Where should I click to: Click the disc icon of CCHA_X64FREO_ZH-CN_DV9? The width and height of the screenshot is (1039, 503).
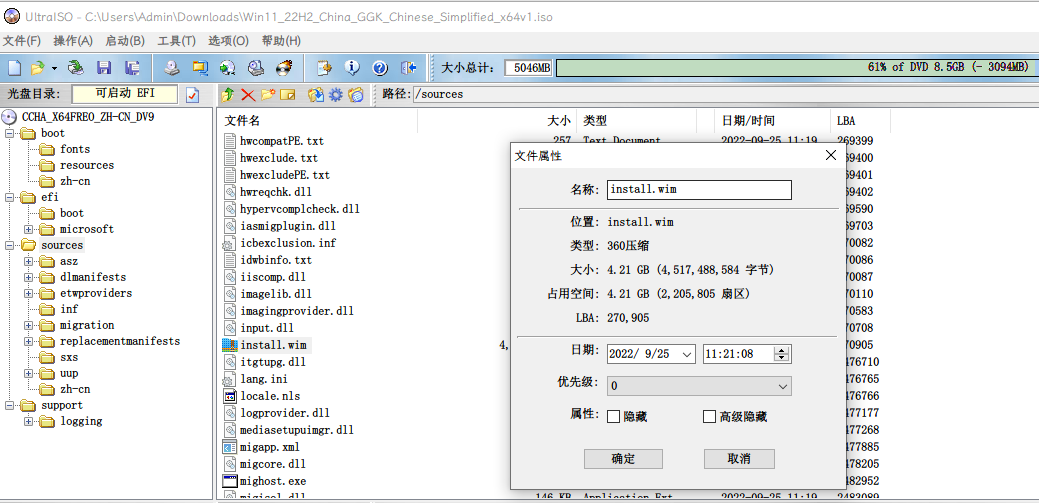click(x=9, y=117)
